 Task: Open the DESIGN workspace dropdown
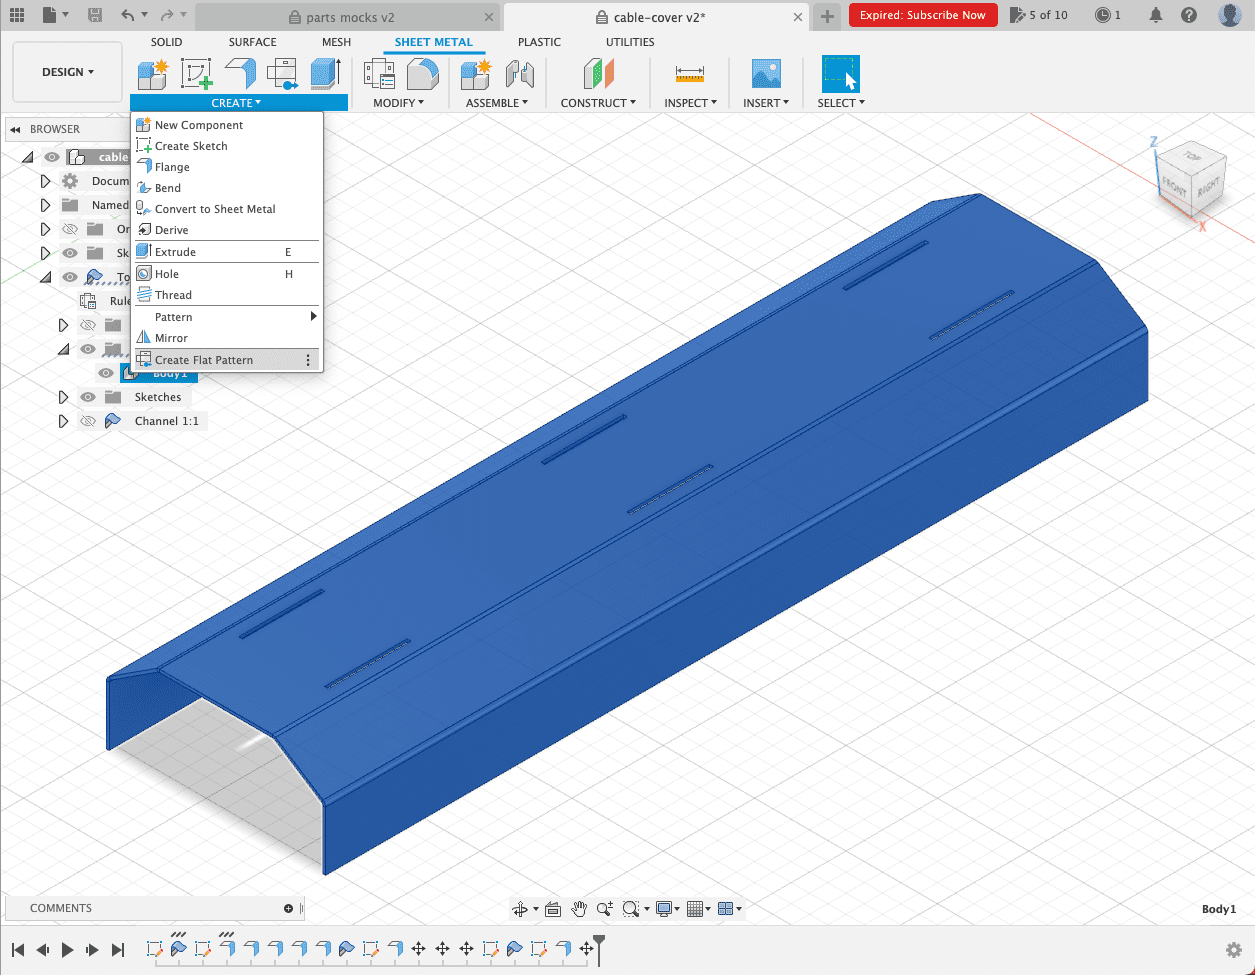point(68,72)
